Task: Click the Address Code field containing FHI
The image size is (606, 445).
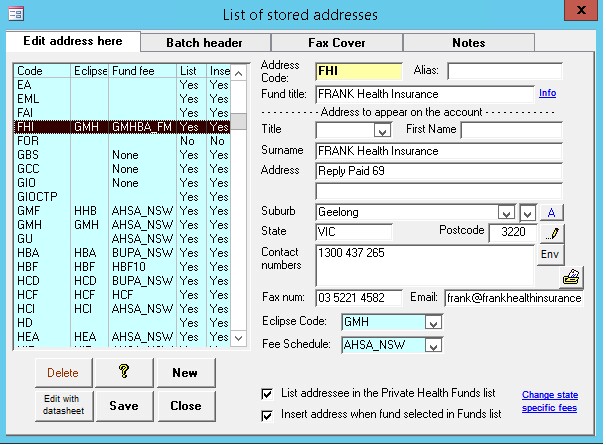Action: click(359, 72)
